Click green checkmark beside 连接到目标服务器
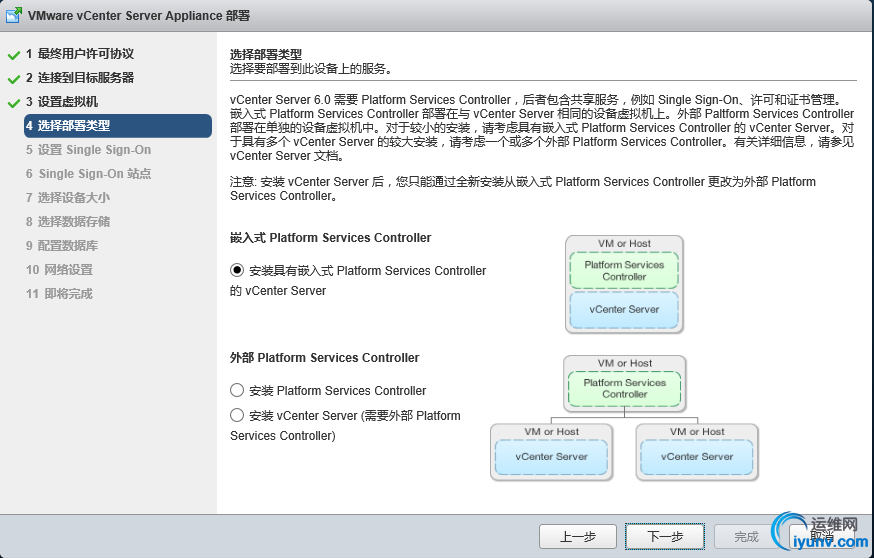The width and height of the screenshot is (874, 558). coord(13,79)
